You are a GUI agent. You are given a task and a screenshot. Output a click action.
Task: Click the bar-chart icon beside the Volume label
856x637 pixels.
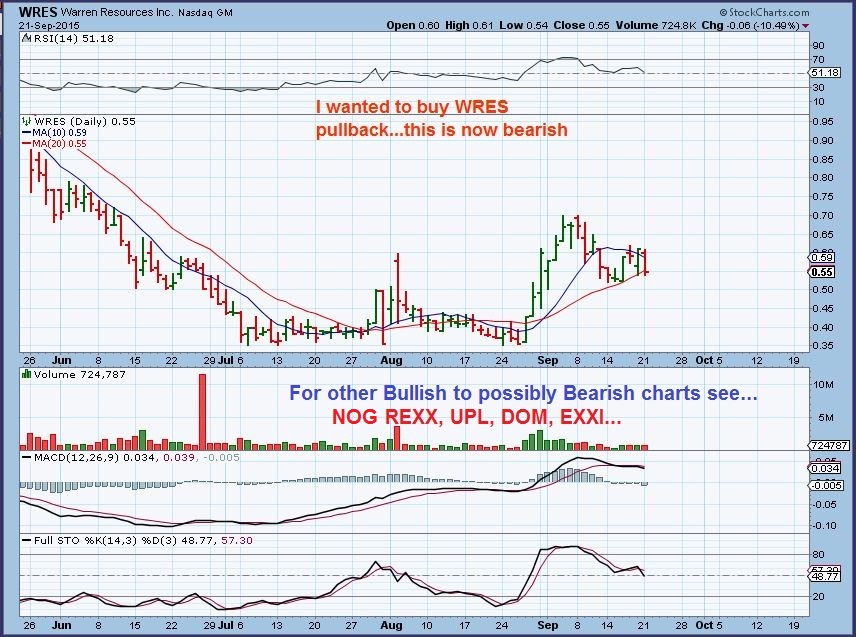tap(24, 374)
